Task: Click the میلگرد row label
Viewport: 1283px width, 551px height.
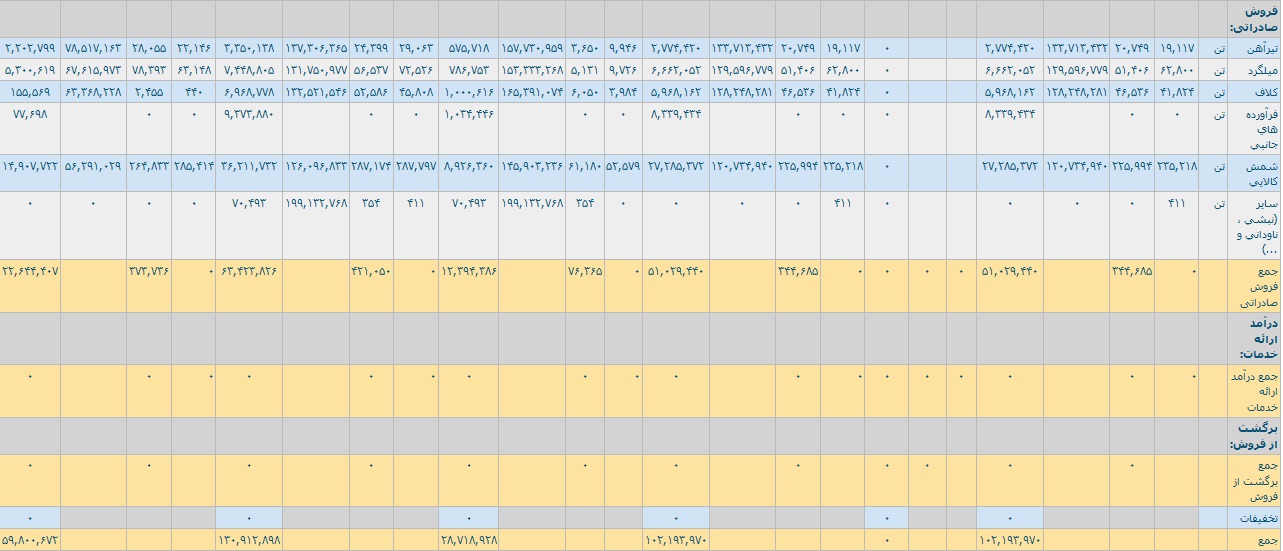Action: click(x=1265, y=70)
